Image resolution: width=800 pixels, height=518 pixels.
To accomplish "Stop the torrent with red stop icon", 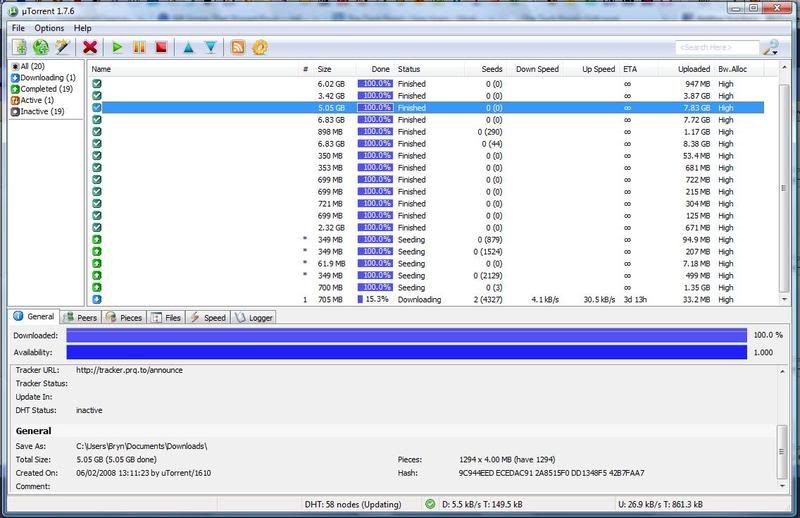I will coord(160,46).
